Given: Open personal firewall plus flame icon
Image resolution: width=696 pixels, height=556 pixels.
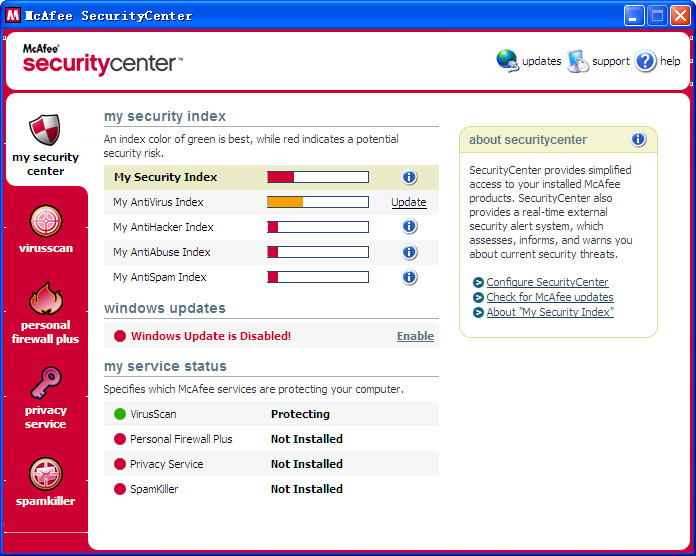Looking at the screenshot, I should pyautogui.click(x=46, y=298).
